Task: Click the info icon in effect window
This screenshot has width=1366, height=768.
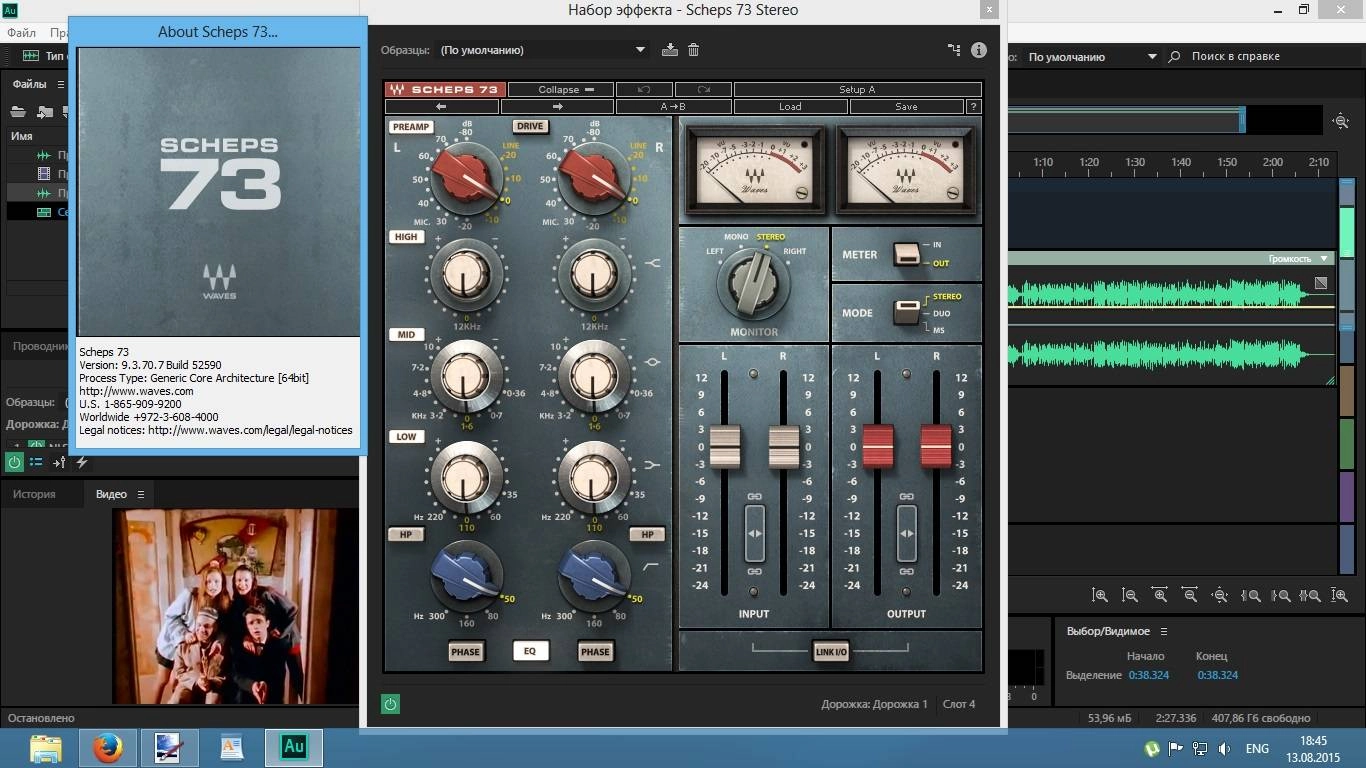Action: pos(979,50)
